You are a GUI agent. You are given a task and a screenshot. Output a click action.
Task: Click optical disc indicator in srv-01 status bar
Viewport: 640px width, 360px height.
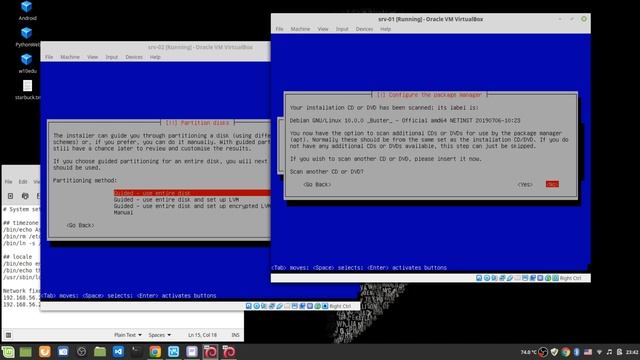click(x=487, y=278)
